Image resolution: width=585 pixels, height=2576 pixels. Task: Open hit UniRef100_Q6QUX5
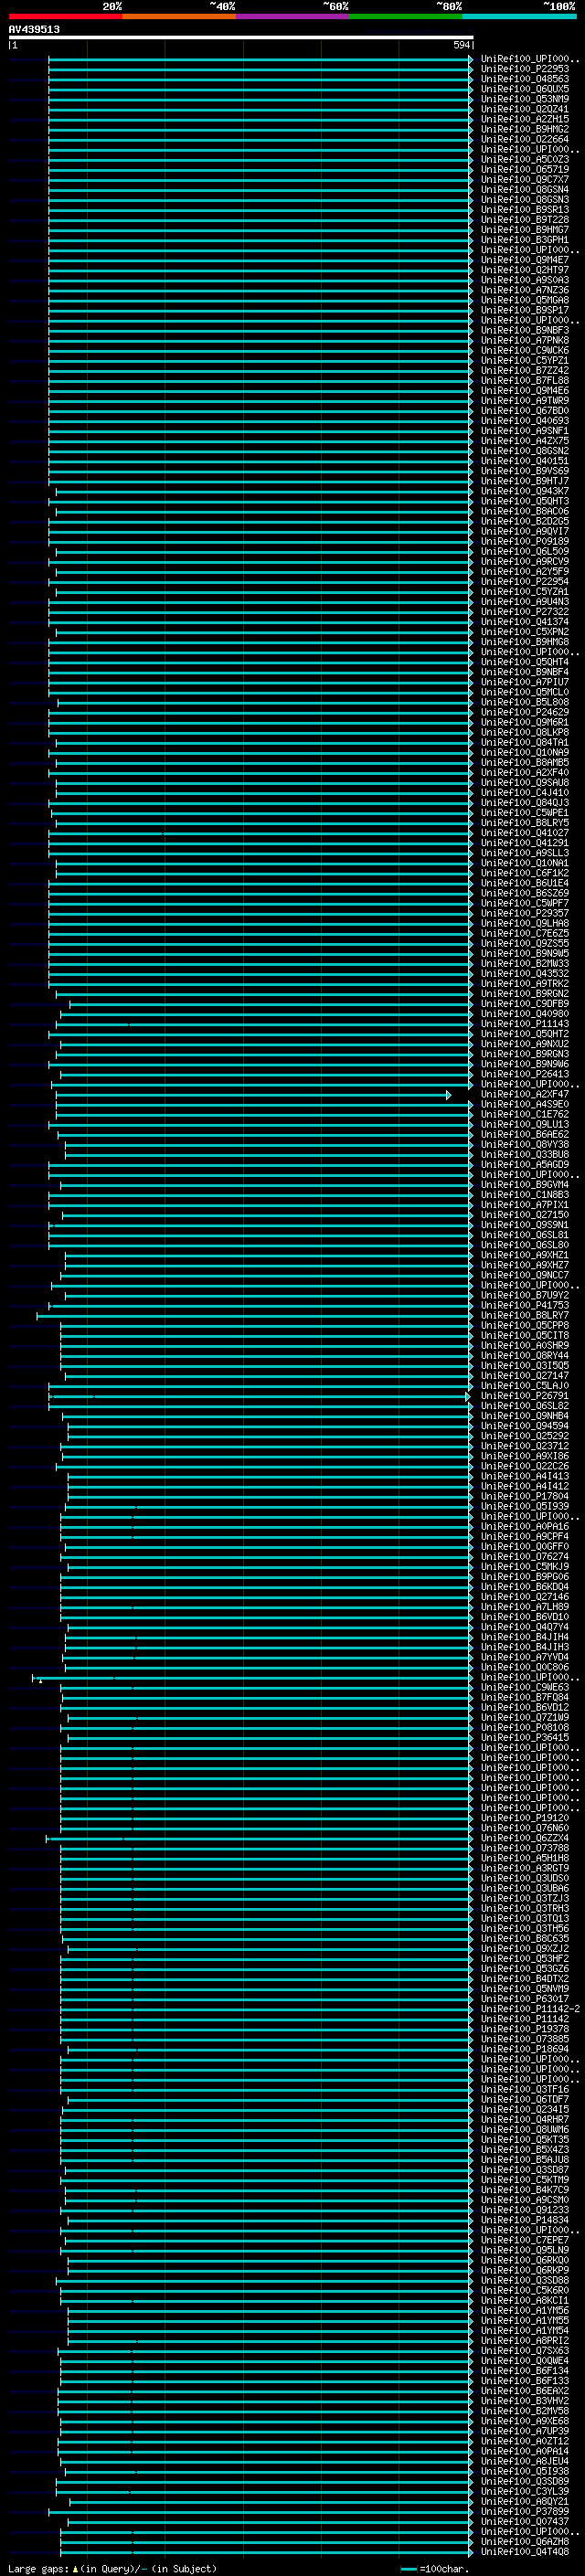click(x=525, y=89)
